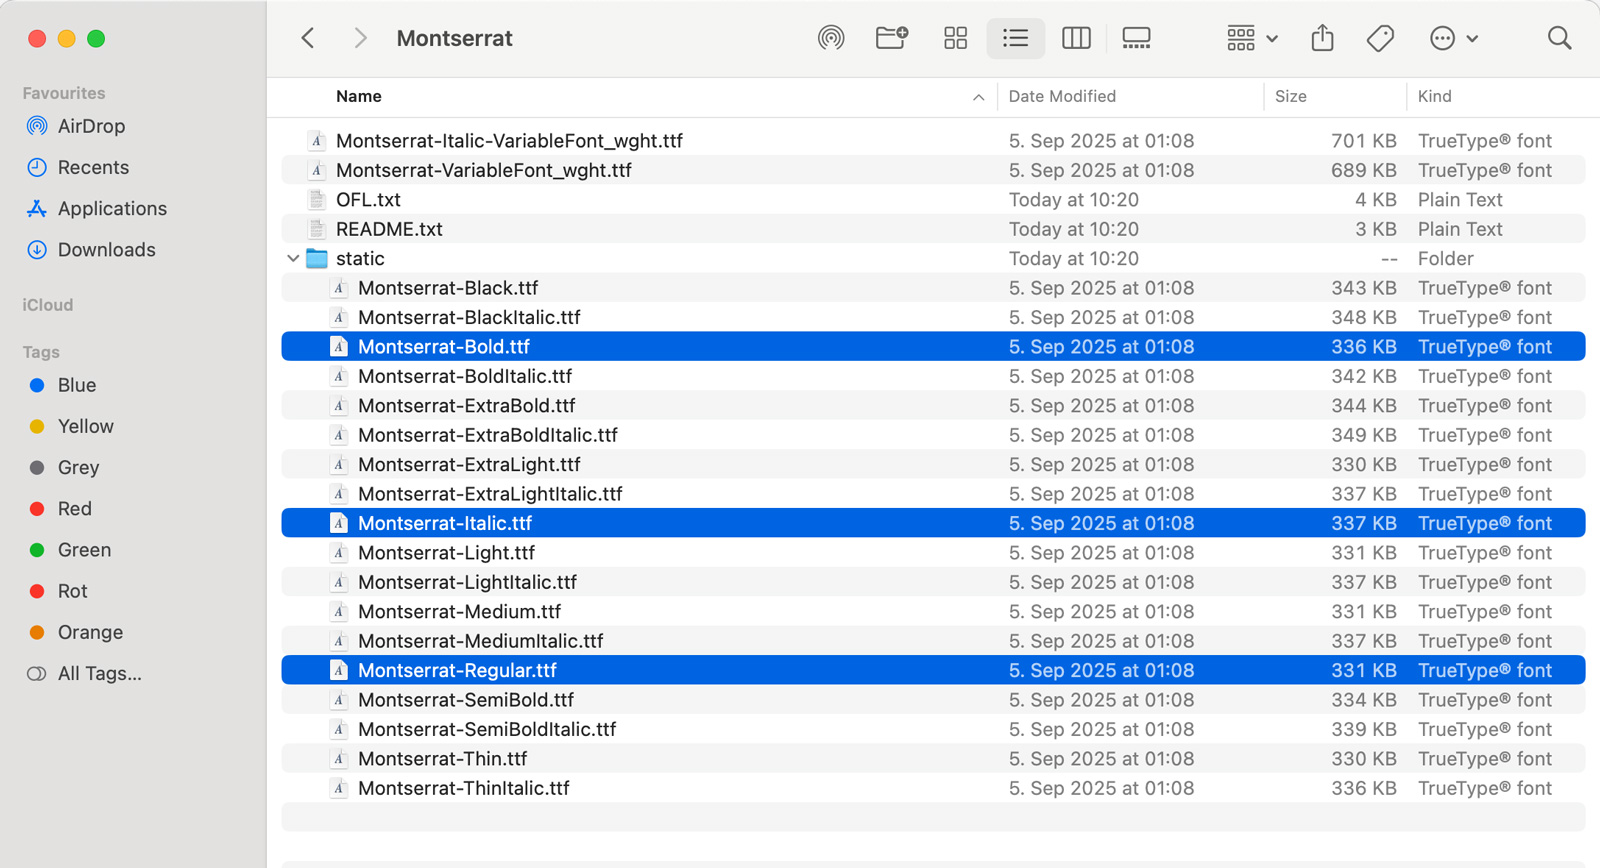Screen dimensions: 1600x868
Task: Open the Group By dropdown
Action: pyautogui.click(x=1252, y=38)
